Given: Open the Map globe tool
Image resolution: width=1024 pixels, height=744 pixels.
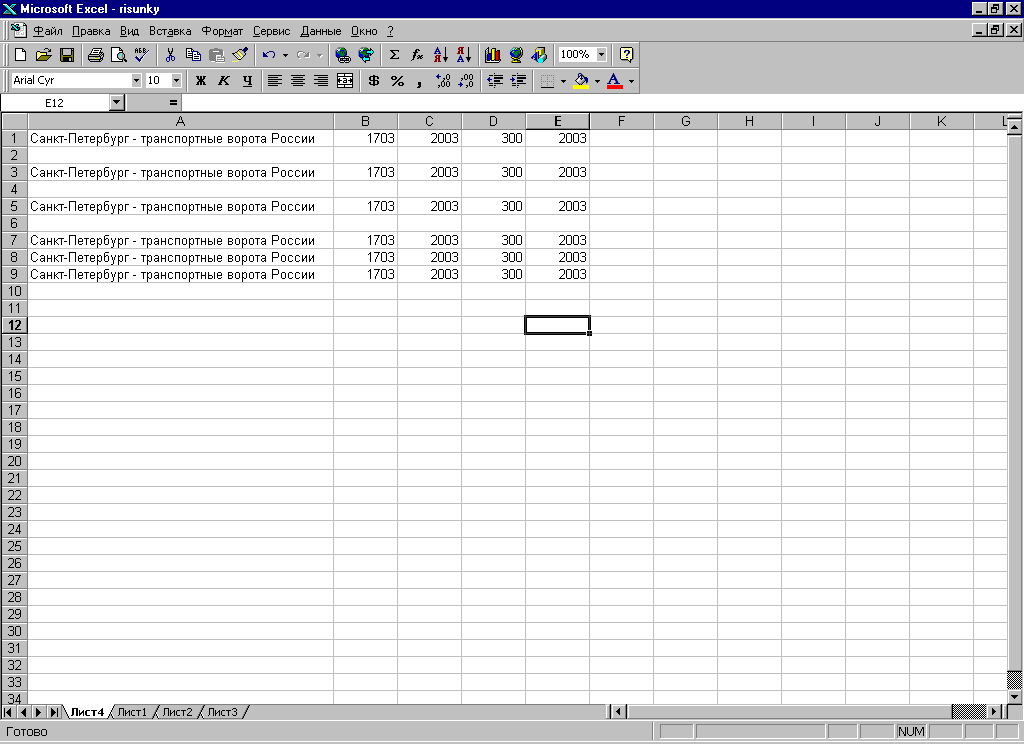Looking at the screenshot, I should pos(516,55).
